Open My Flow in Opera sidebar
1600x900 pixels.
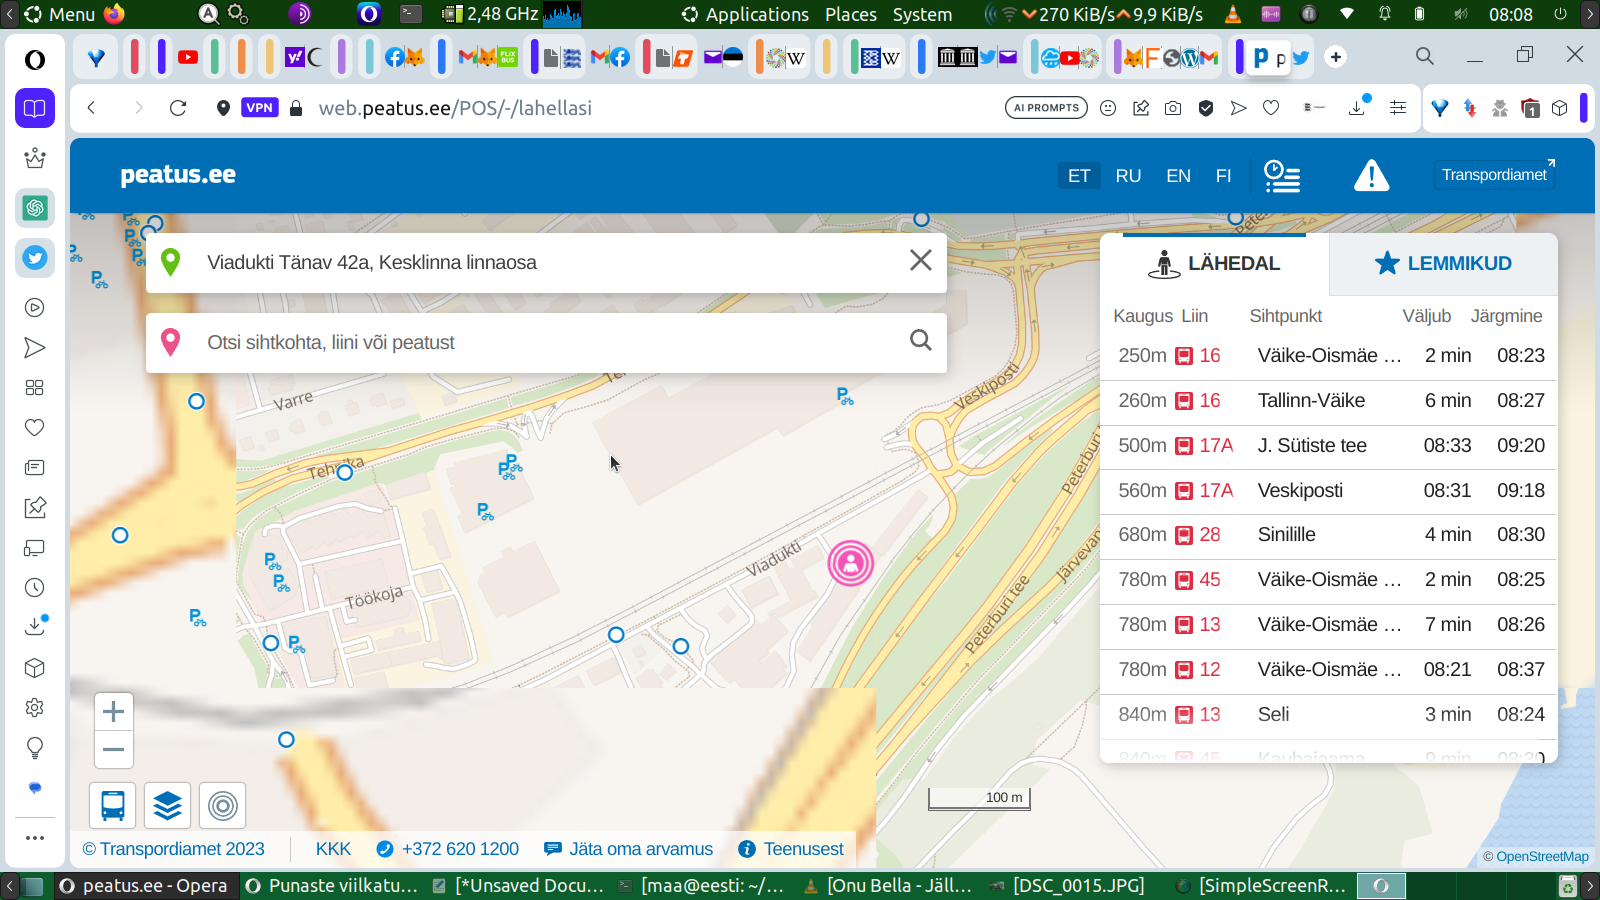(x=35, y=348)
